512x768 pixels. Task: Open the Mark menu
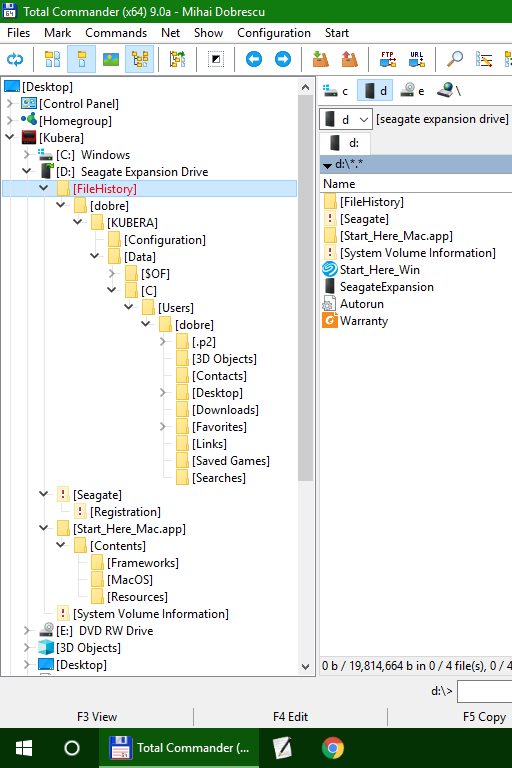(57, 33)
